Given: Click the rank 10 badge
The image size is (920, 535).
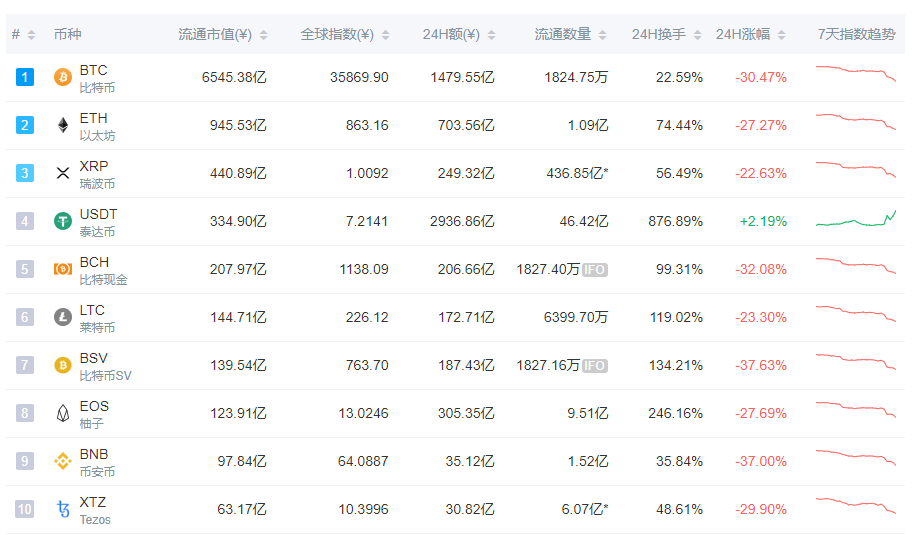Looking at the screenshot, I should point(25,509).
